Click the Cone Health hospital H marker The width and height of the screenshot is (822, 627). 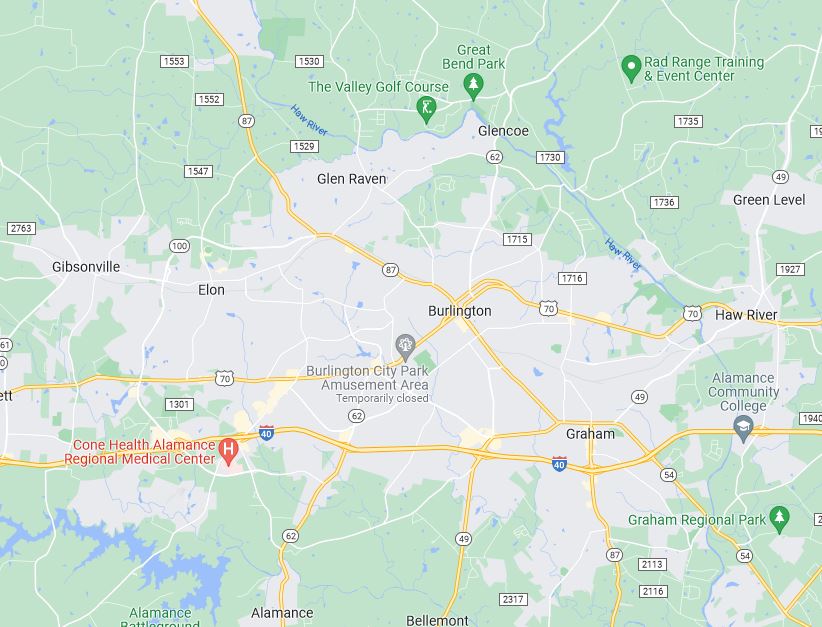click(229, 451)
